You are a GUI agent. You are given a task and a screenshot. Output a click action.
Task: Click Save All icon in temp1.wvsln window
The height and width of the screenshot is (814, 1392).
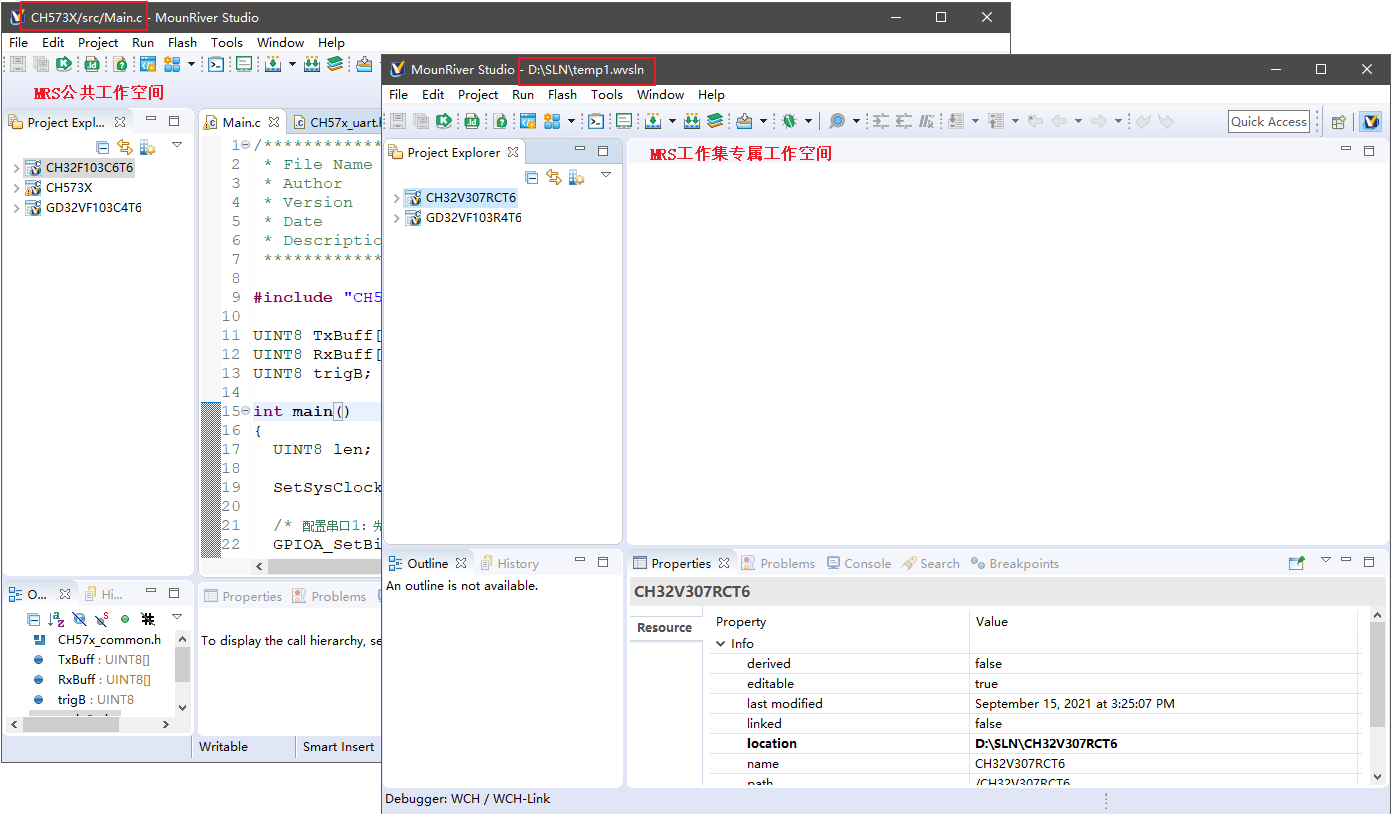(421, 121)
